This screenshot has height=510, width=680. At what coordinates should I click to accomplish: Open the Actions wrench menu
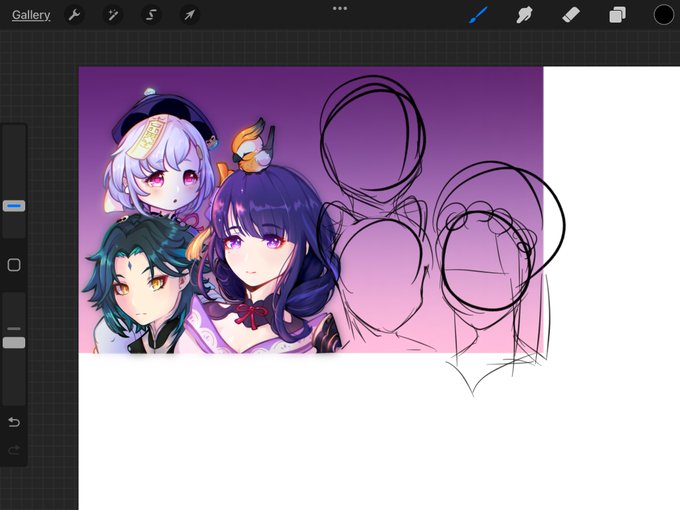75,15
